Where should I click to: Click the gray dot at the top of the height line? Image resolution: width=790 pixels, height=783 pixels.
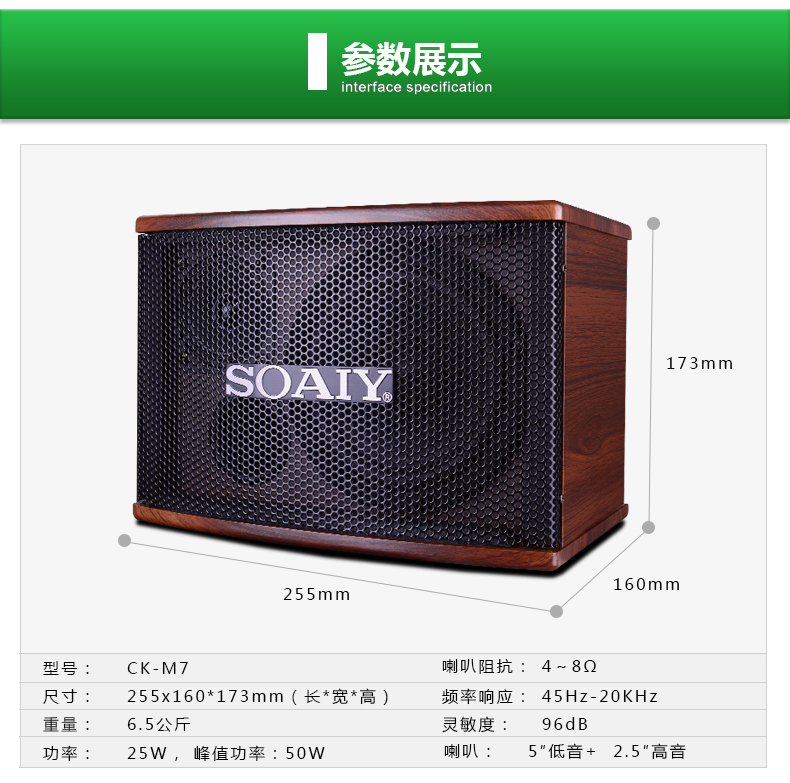coord(653,223)
